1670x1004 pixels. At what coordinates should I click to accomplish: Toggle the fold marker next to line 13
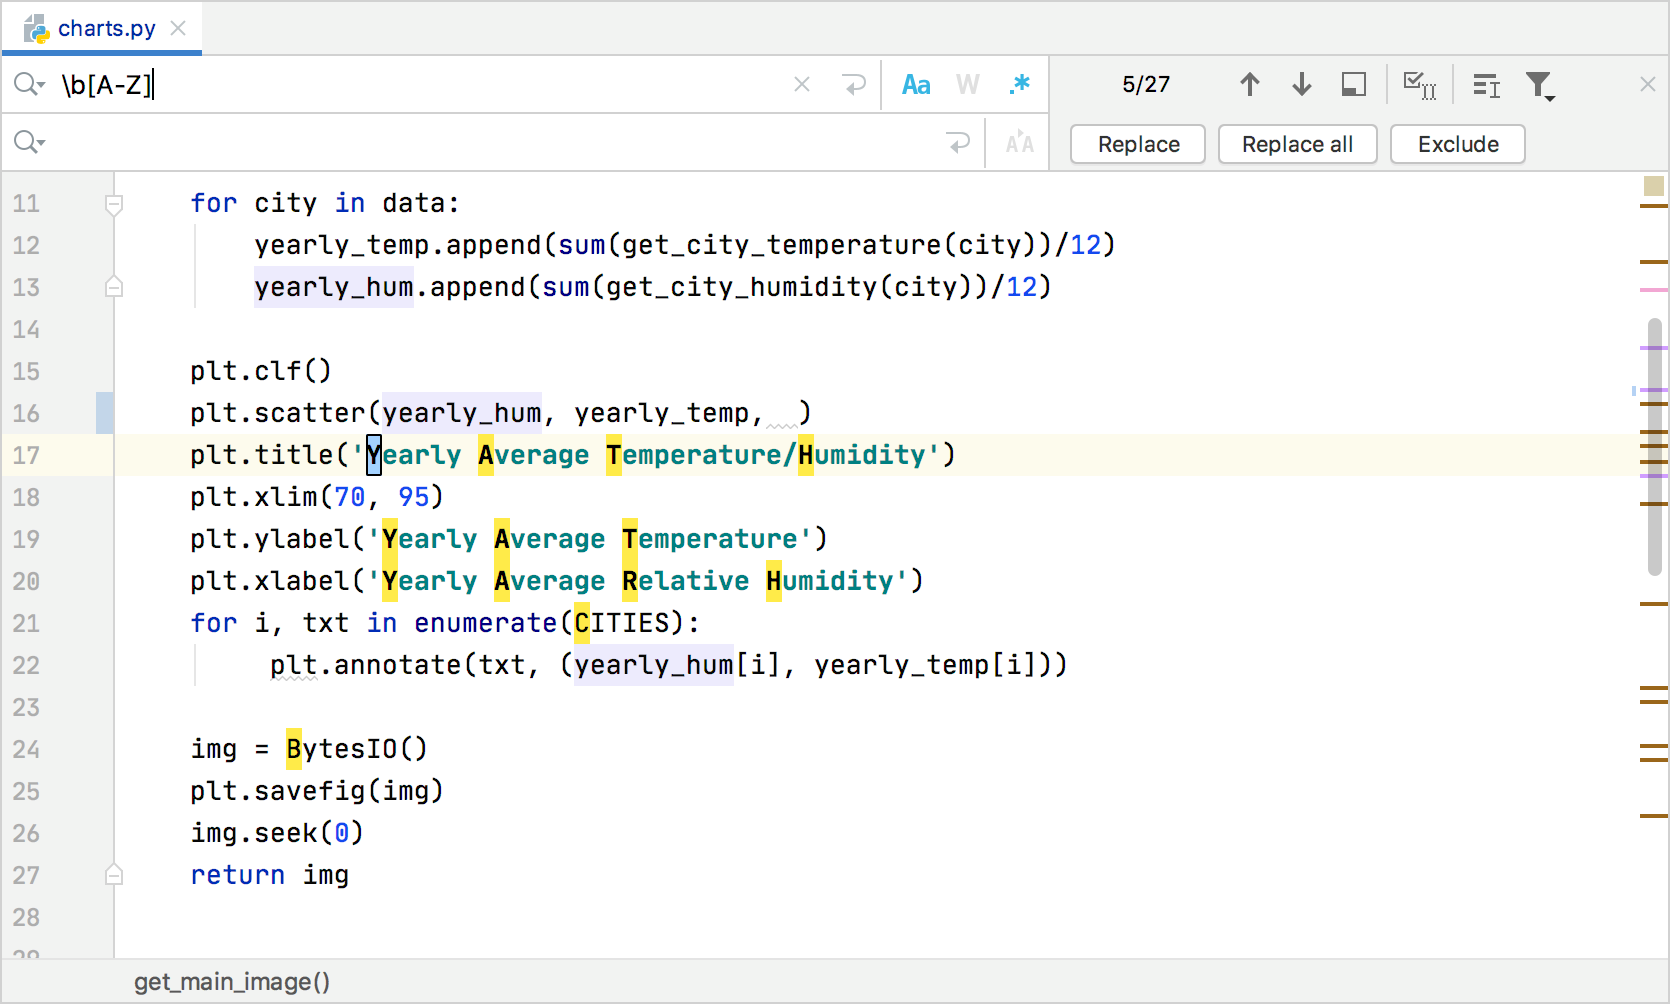click(114, 286)
